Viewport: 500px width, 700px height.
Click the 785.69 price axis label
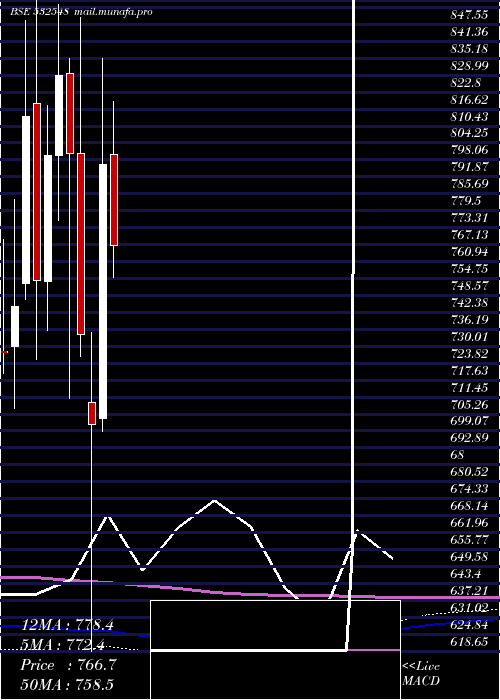pyautogui.click(x=469, y=184)
